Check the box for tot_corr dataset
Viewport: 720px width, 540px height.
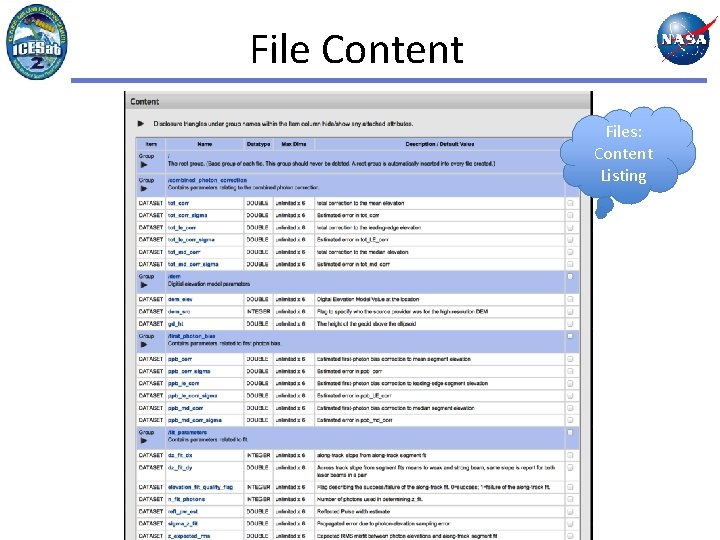tap(570, 203)
